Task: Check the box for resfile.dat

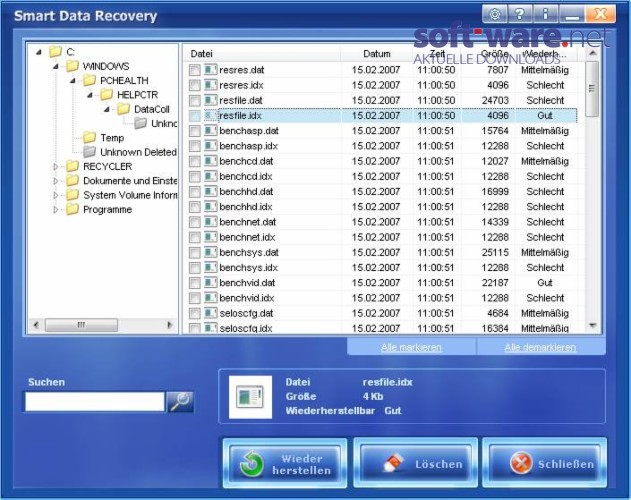Action: [194, 101]
